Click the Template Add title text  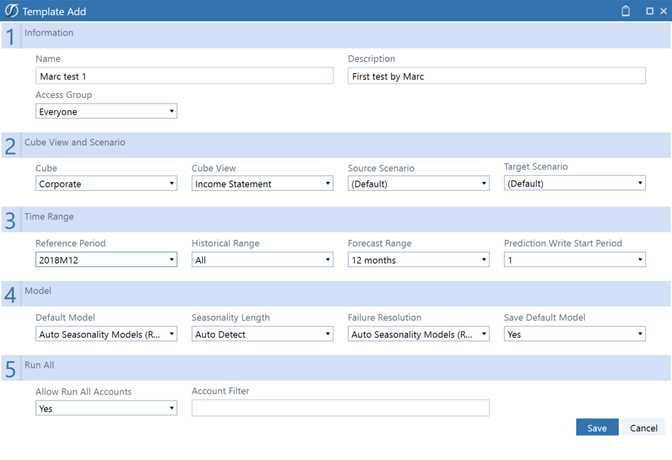point(54,12)
